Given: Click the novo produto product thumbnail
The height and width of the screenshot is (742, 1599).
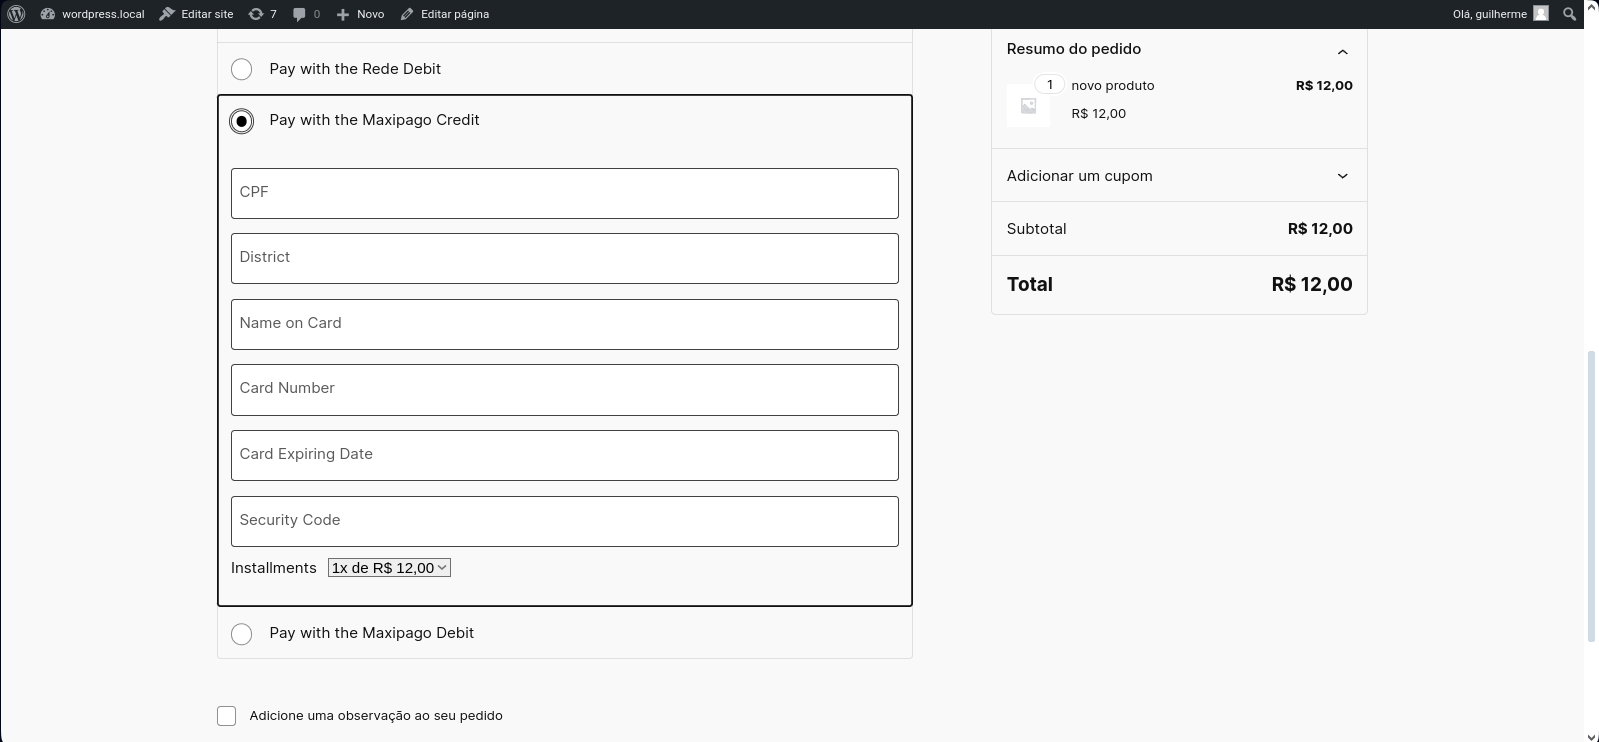Looking at the screenshot, I should [1028, 105].
